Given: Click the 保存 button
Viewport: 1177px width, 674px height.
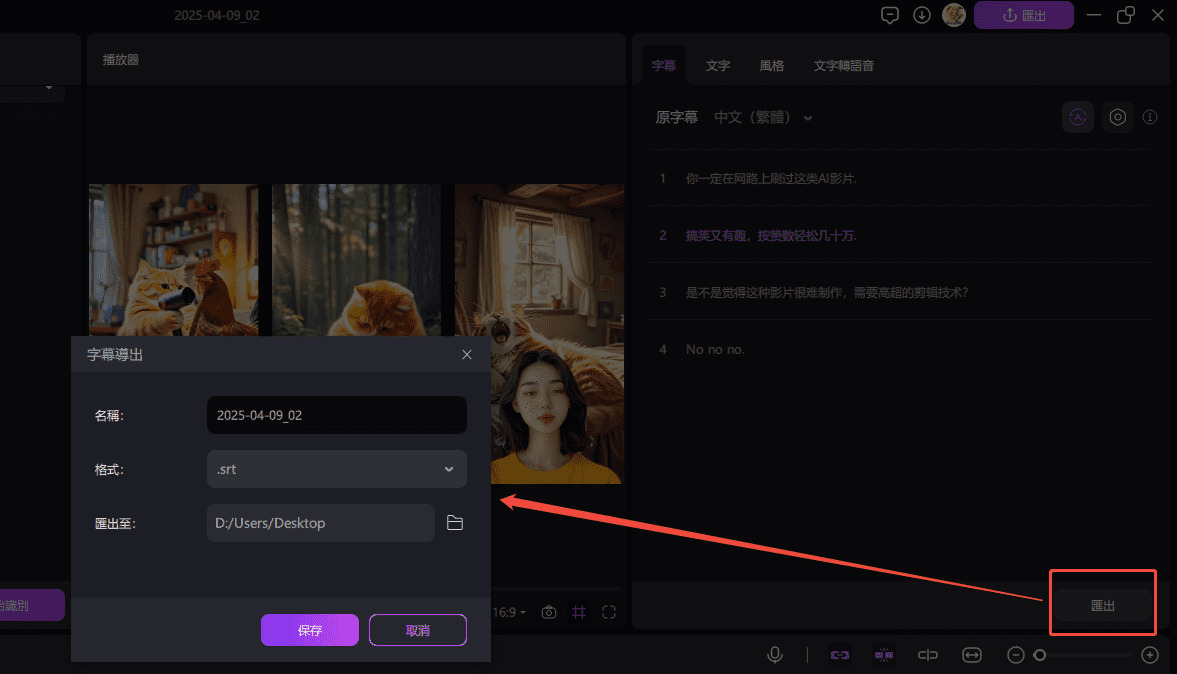Looking at the screenshot, I should point(310,630).
